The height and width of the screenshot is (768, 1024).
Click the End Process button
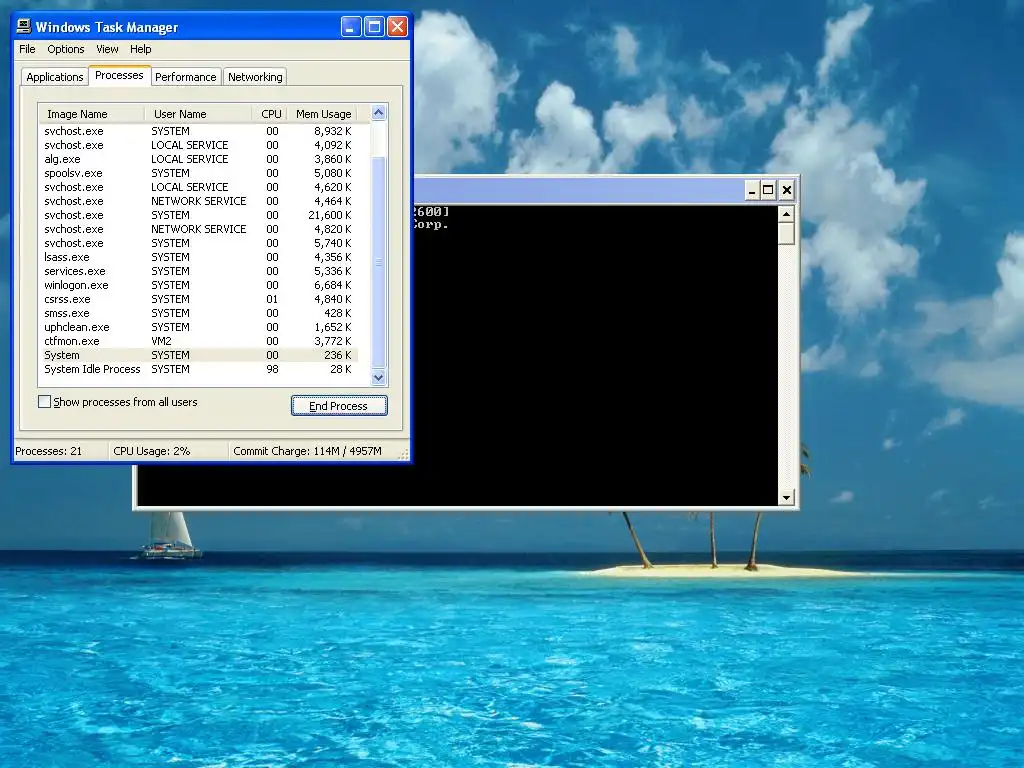tap(339, 406)
